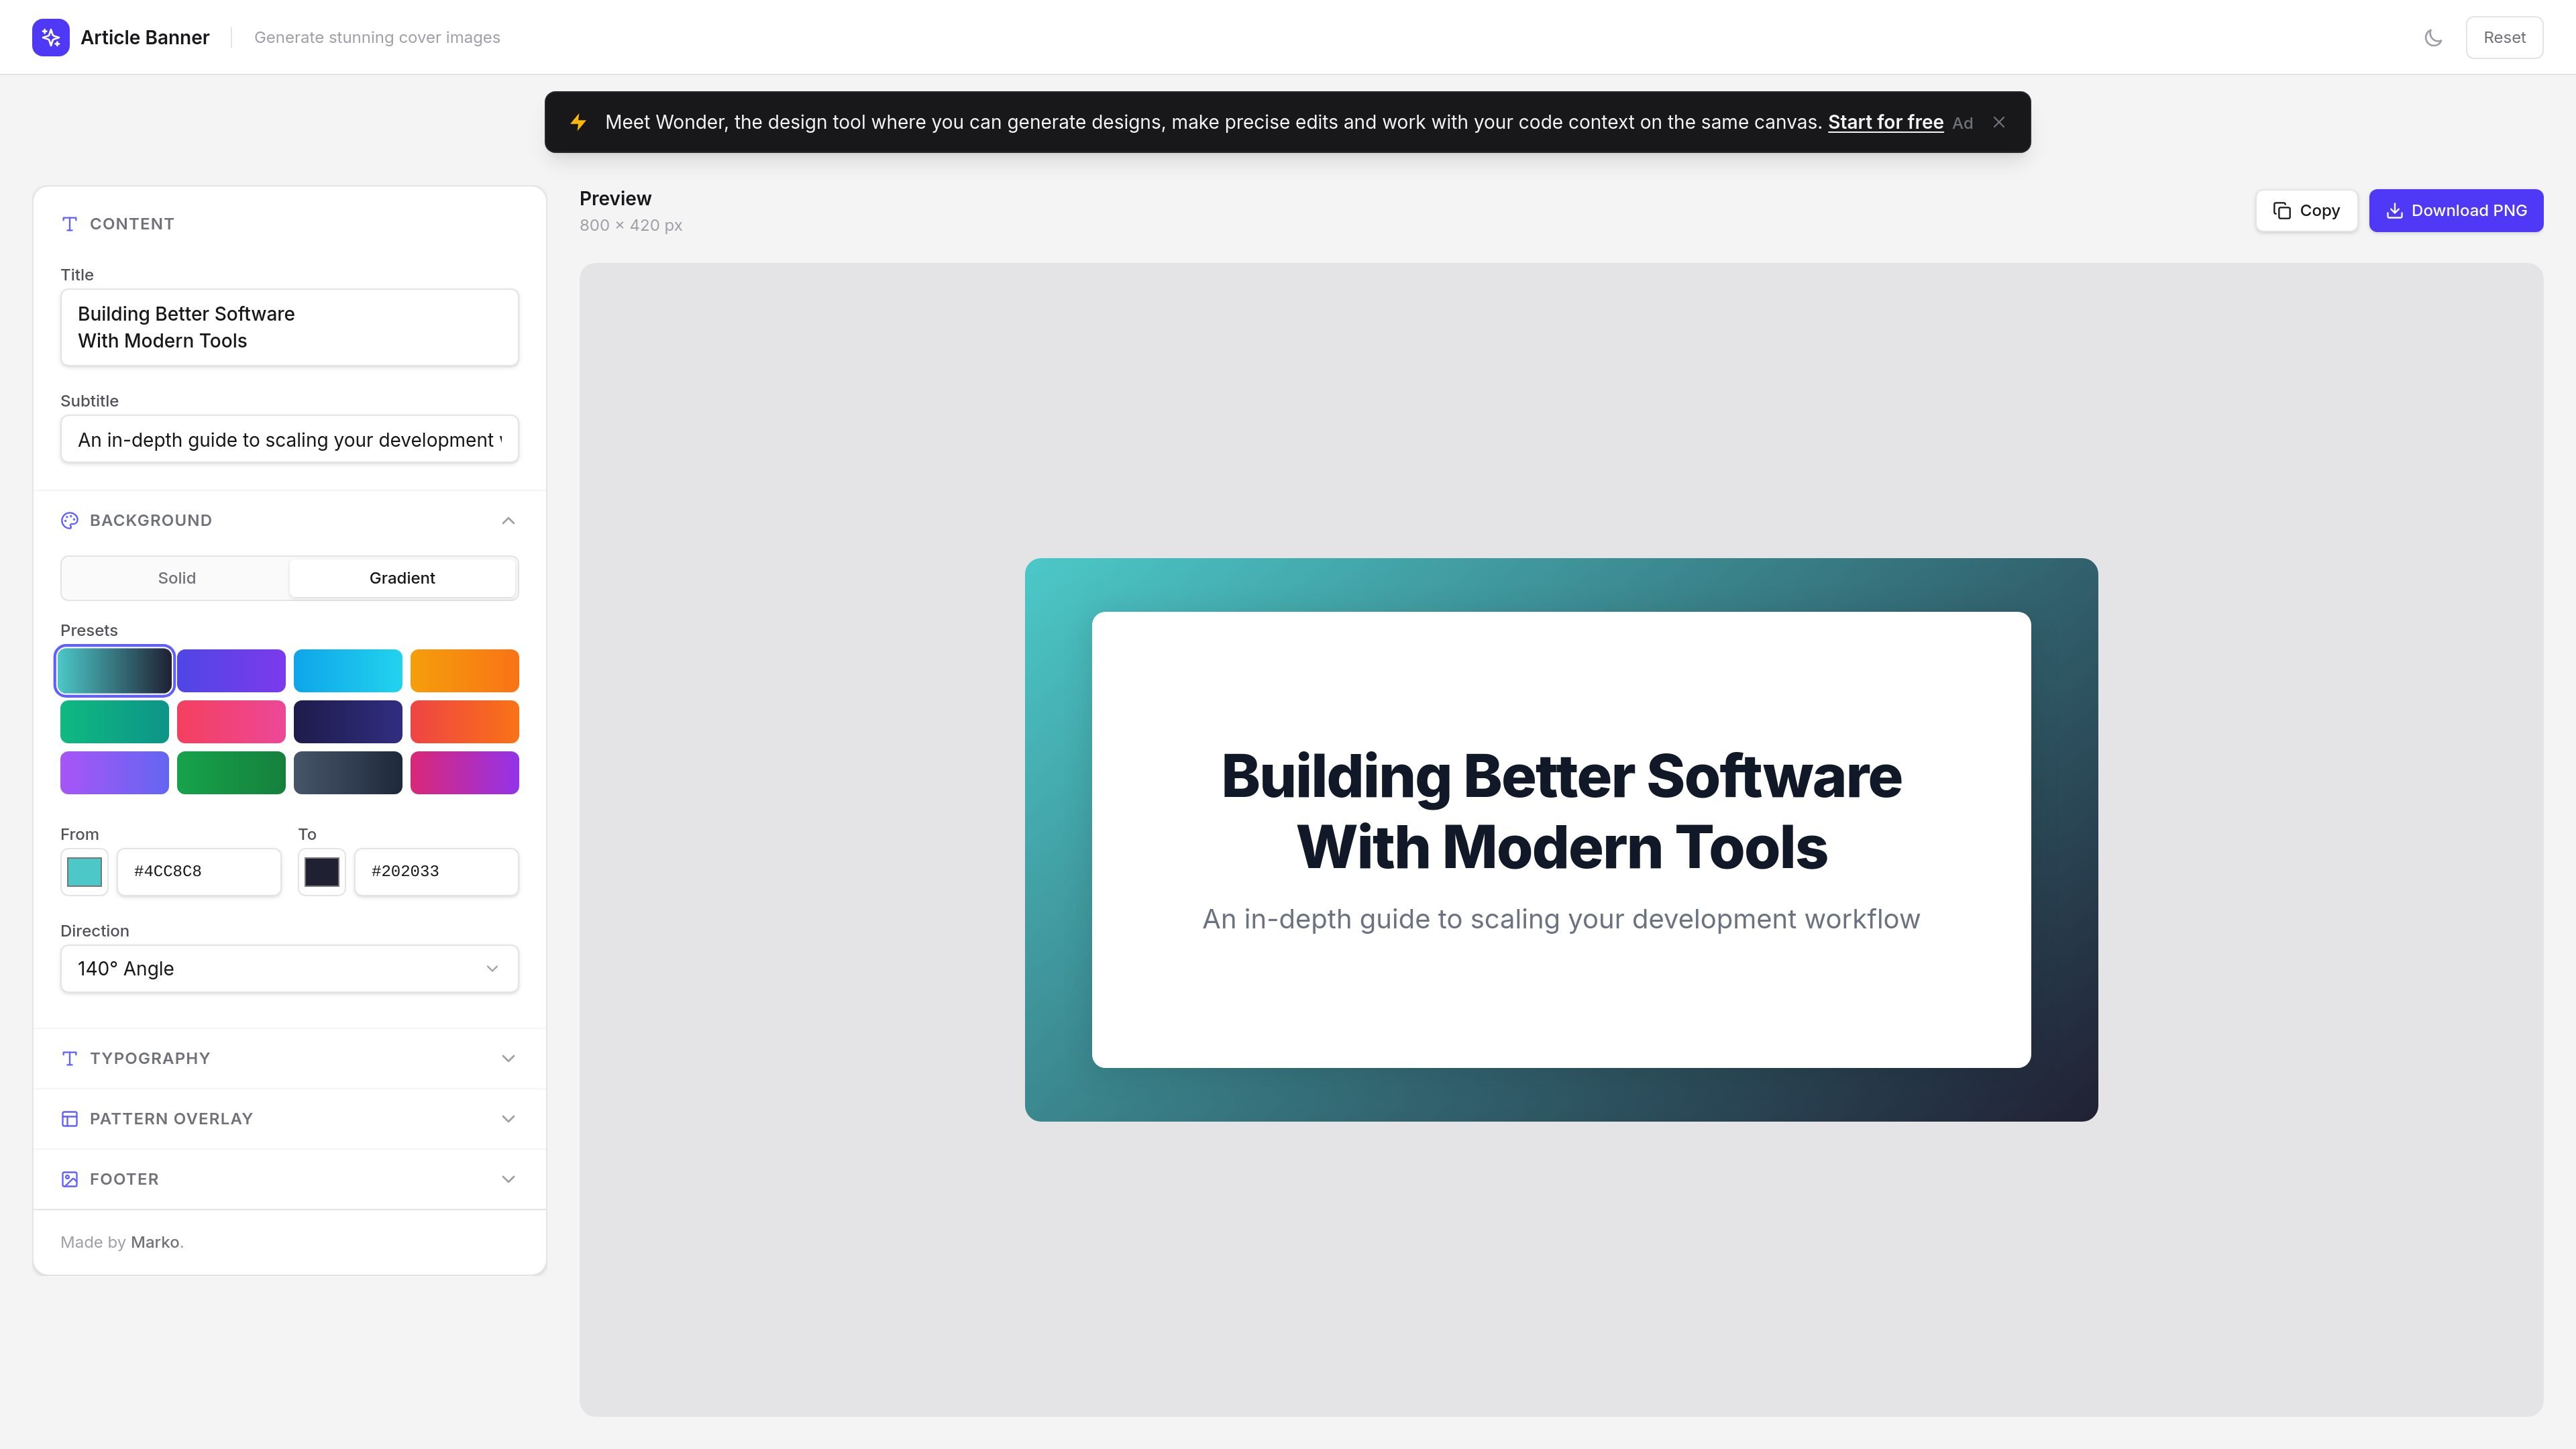Click the lightning bolt icon in the ad

pos(578,122)
